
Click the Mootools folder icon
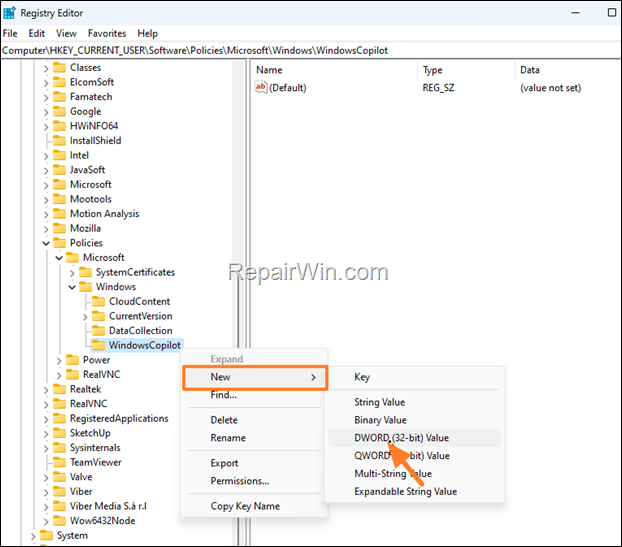(60, 199)
